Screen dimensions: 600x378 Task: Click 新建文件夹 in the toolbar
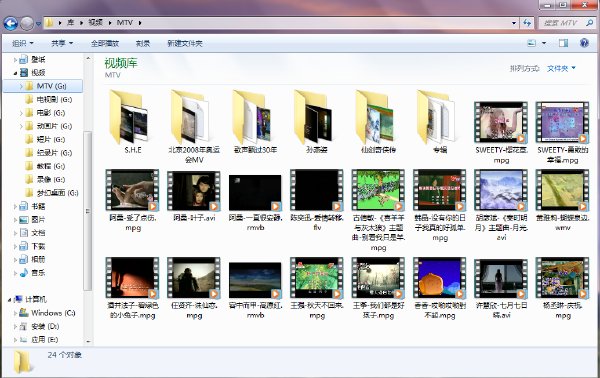(185, 43)
